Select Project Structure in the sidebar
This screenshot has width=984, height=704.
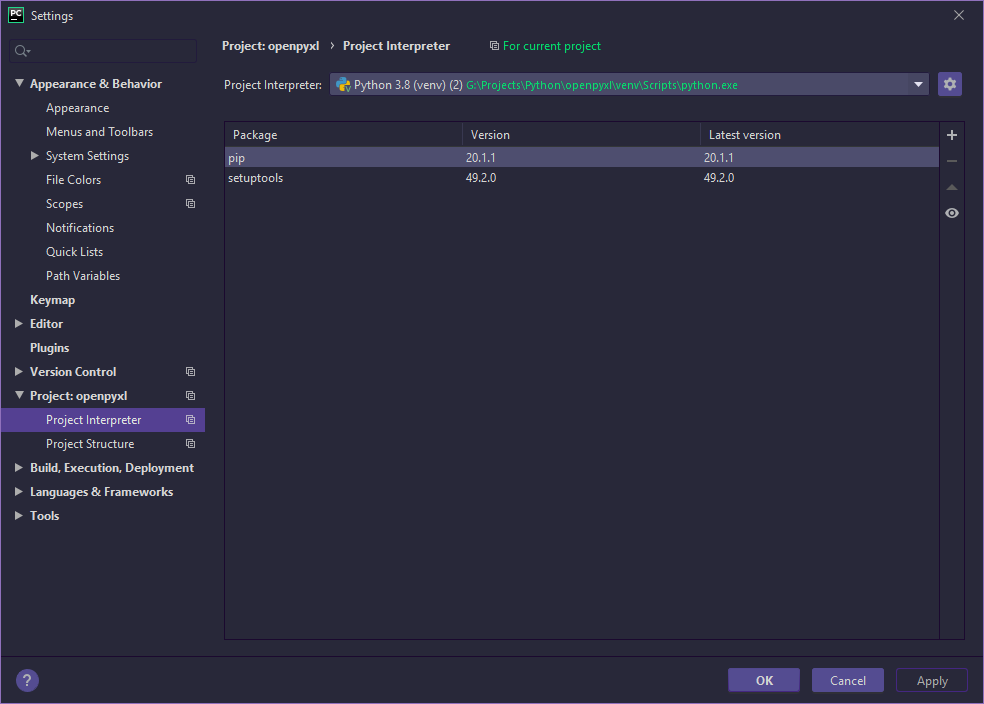(x=90, y=444)
